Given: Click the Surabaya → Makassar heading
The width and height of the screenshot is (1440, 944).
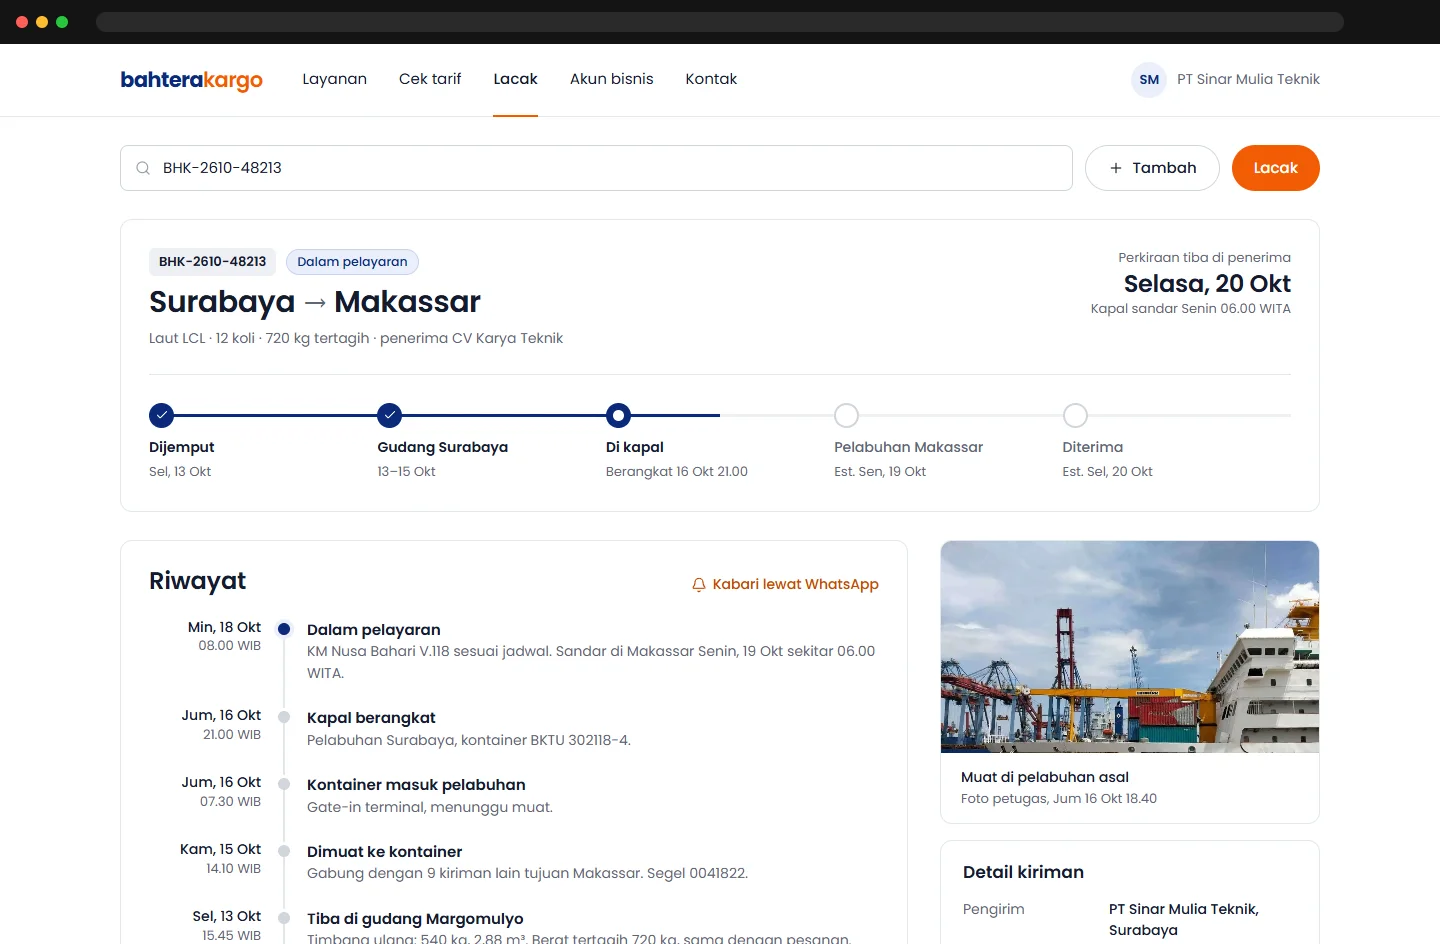Looking at the screenshot, I should point(315,302).
